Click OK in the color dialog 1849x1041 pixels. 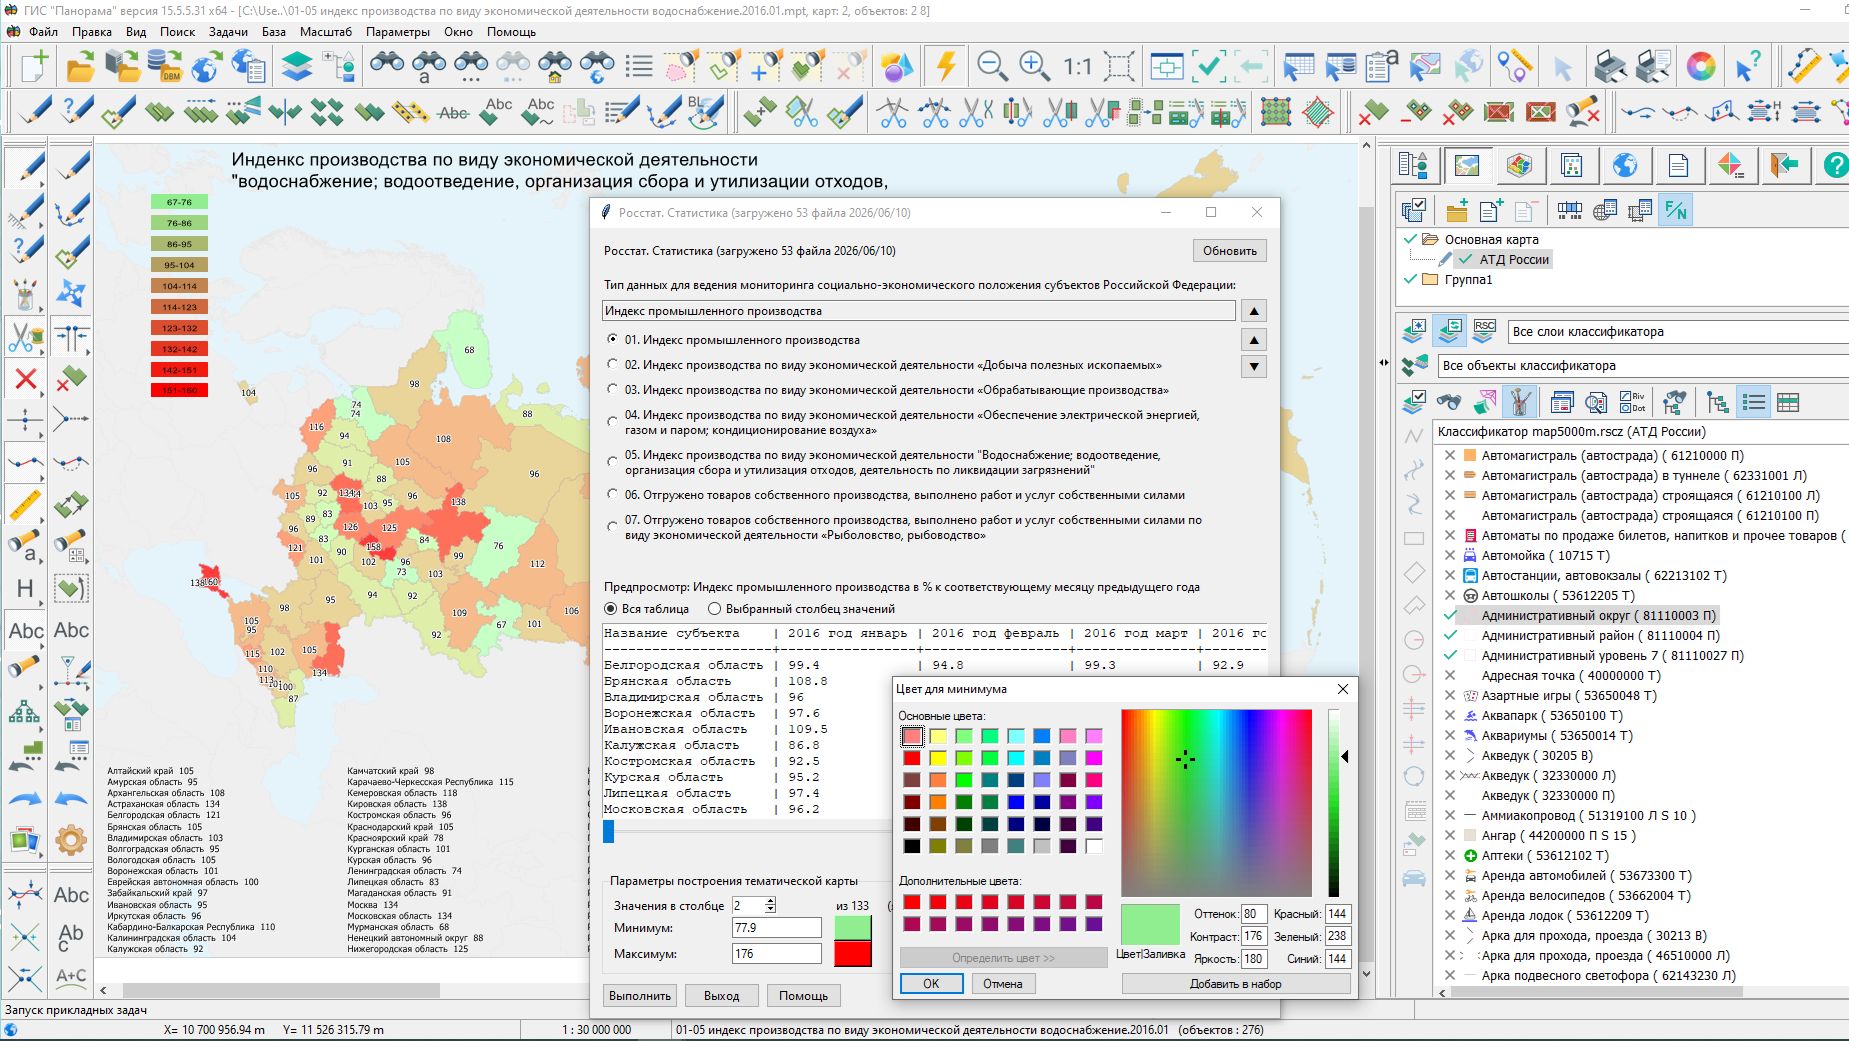pyautogui.click(x=931, y=984)
